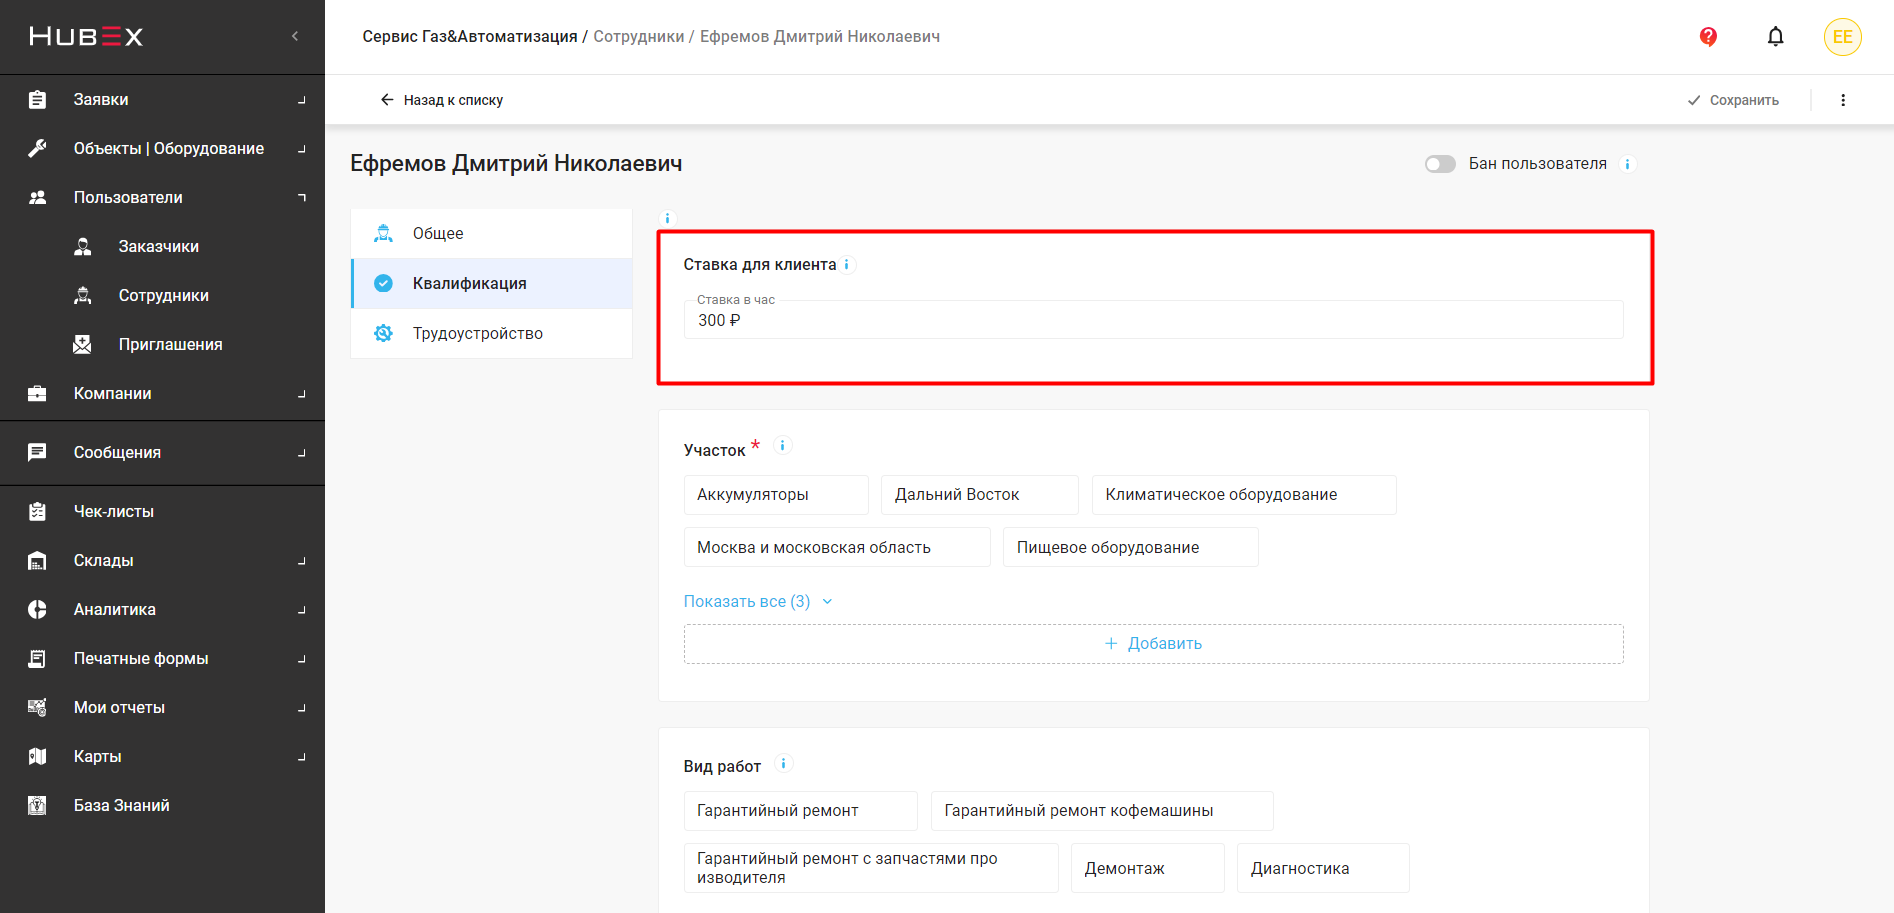
Task: Expand the Склады sidebar section
Action: (x=162, y=560)
